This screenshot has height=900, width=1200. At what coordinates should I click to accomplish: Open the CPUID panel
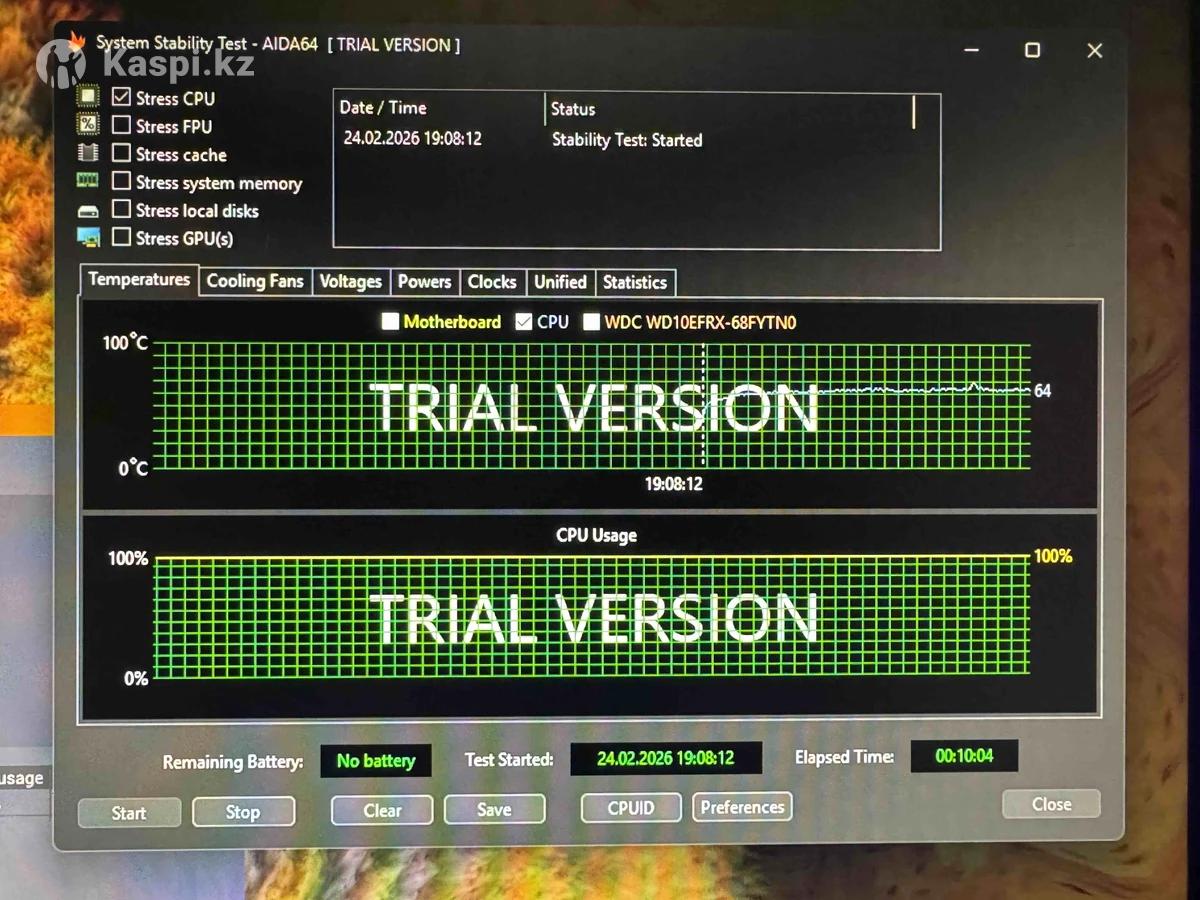pos(631,807)
